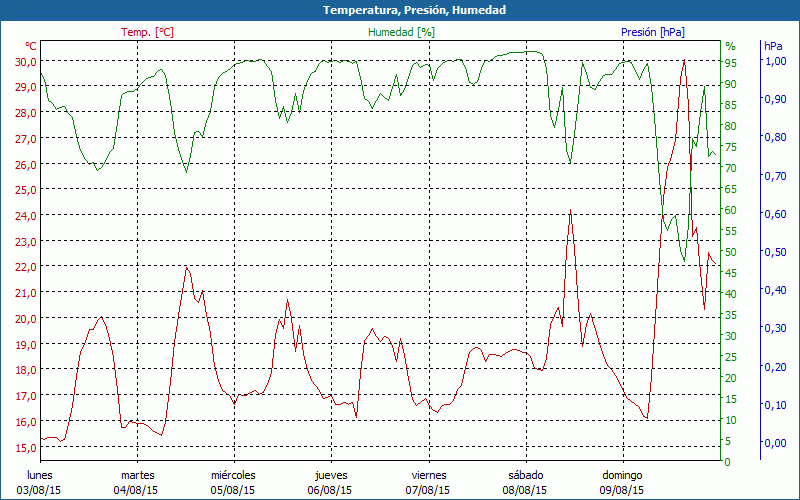Click the miércoles 05/08/15 date label
The width and height of the screenshot is (800, 500).
(233, 483)
